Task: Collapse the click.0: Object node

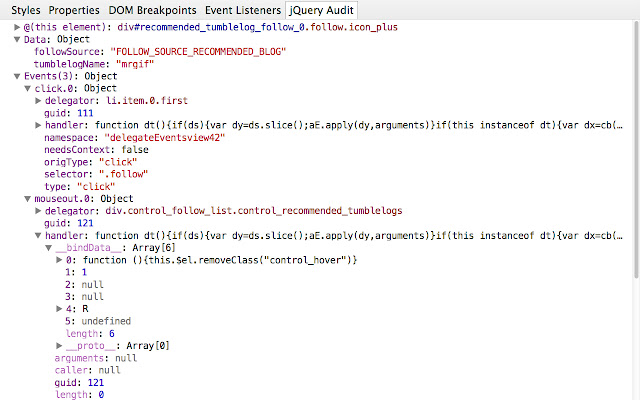Action: click(x=27, y=89)
